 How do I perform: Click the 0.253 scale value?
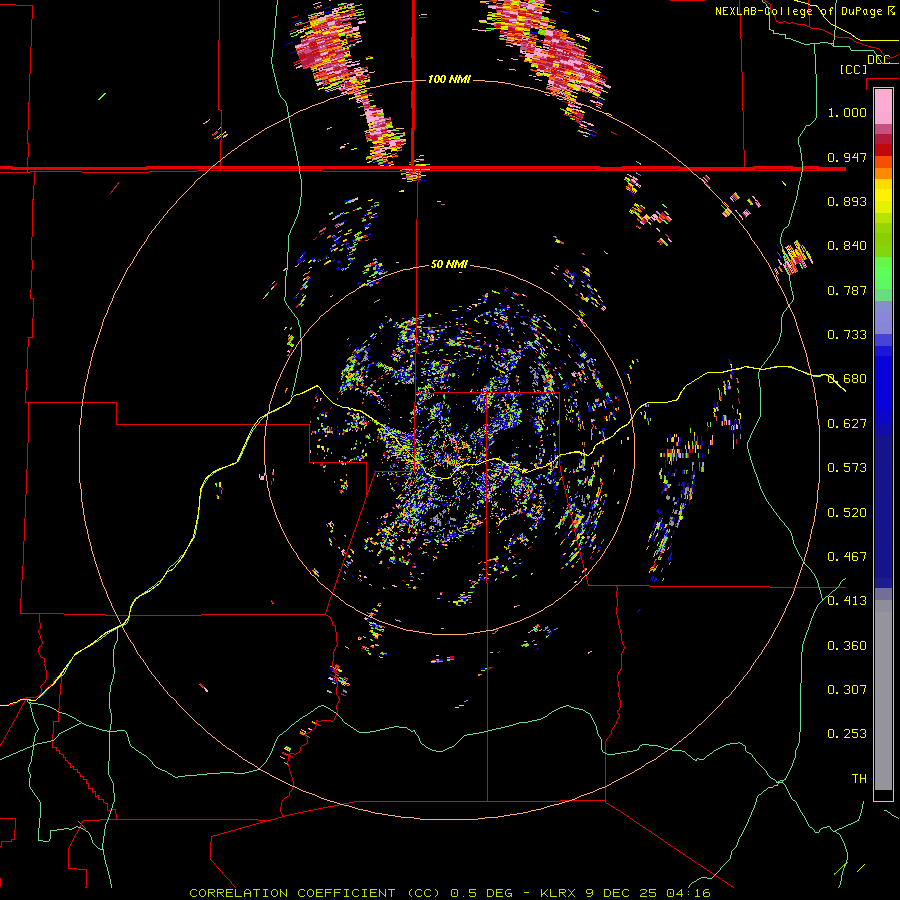coord(847,734)
